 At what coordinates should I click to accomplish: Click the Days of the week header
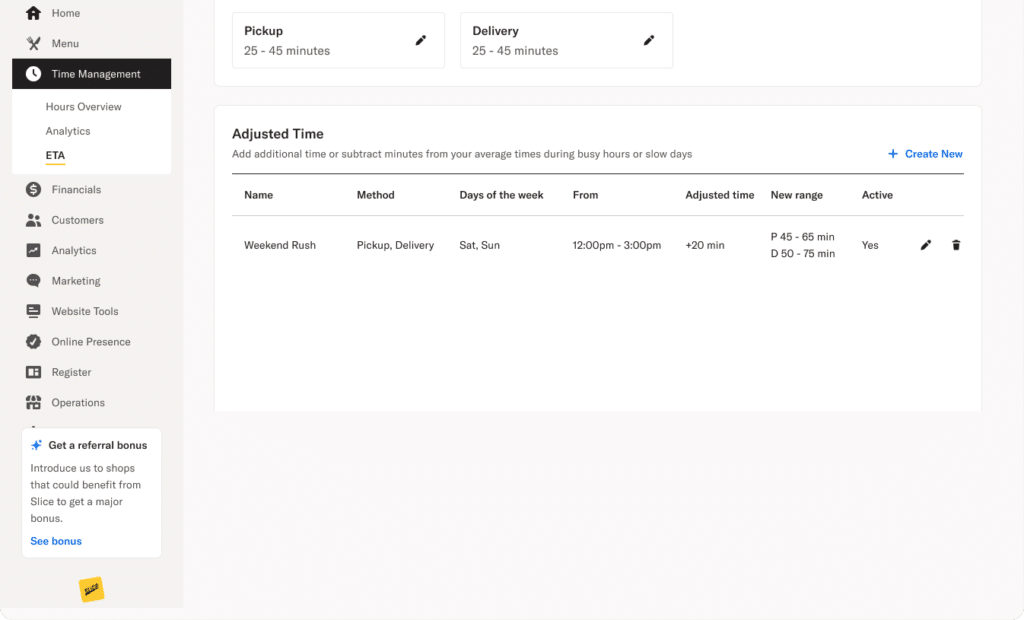click(501, 195)
